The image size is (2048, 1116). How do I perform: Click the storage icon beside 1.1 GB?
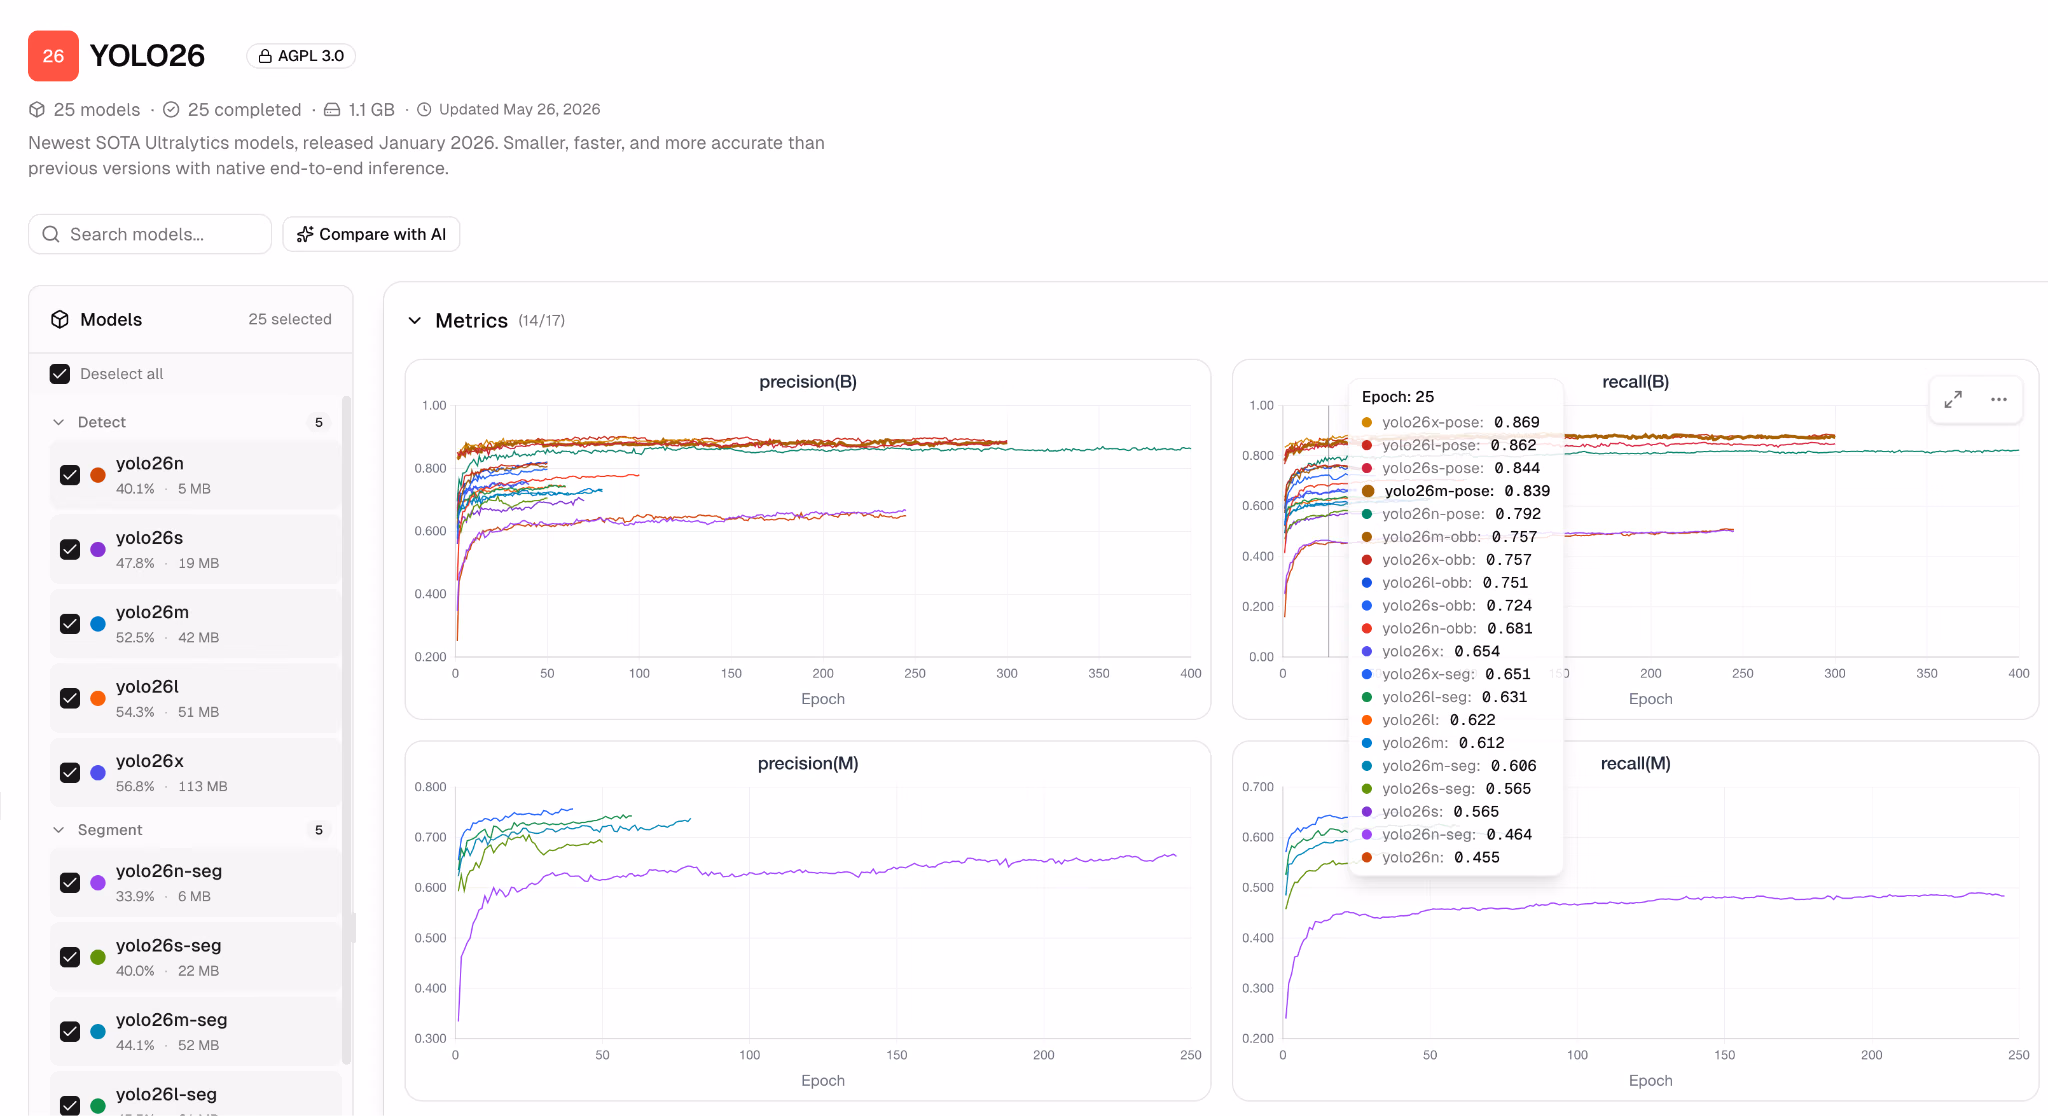tap(332, 109)
